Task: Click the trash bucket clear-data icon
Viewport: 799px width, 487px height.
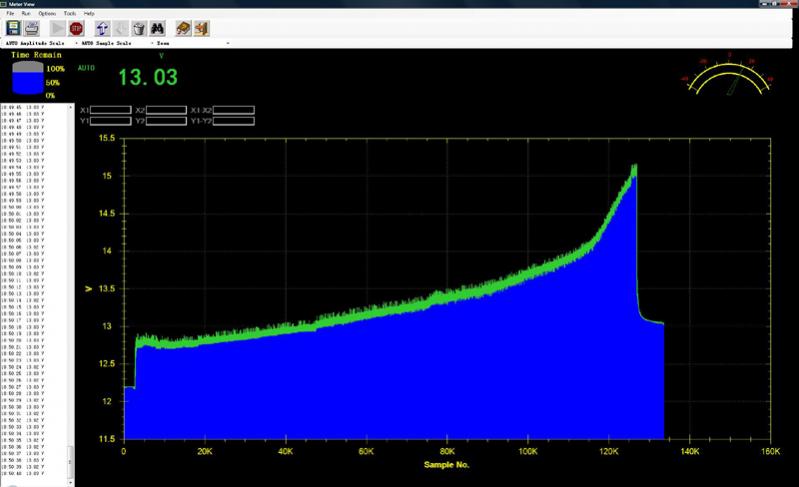Action: pyautogui.click(x=139, y=29)
